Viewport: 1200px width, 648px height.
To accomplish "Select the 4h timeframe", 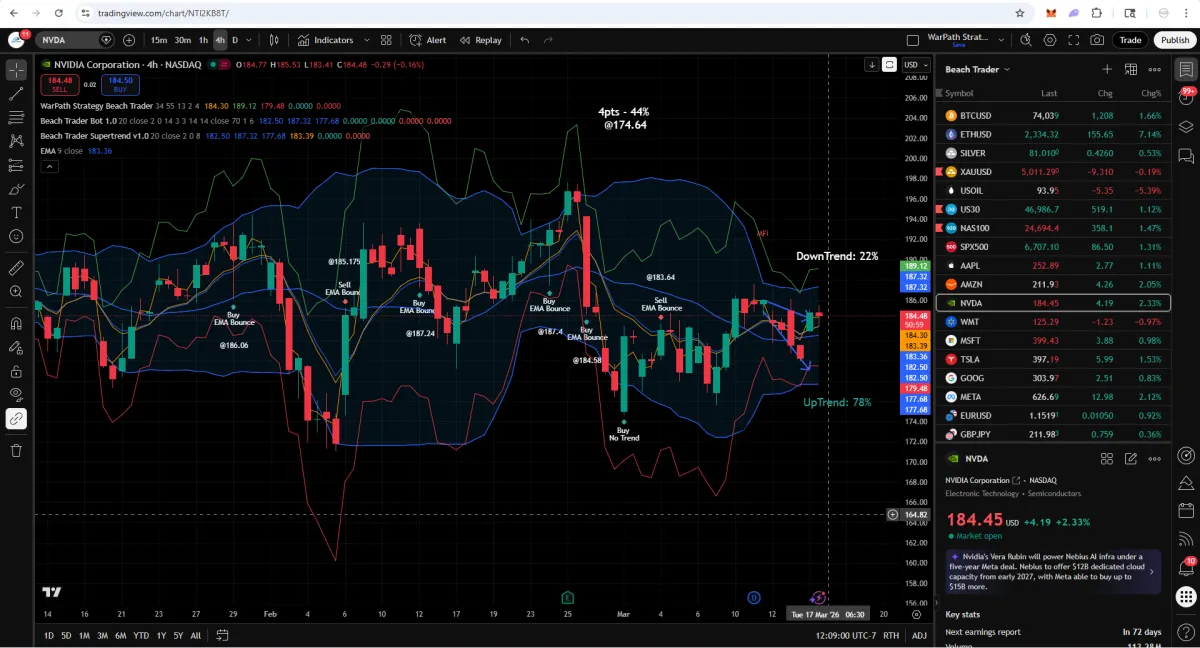I will [220, 40].
